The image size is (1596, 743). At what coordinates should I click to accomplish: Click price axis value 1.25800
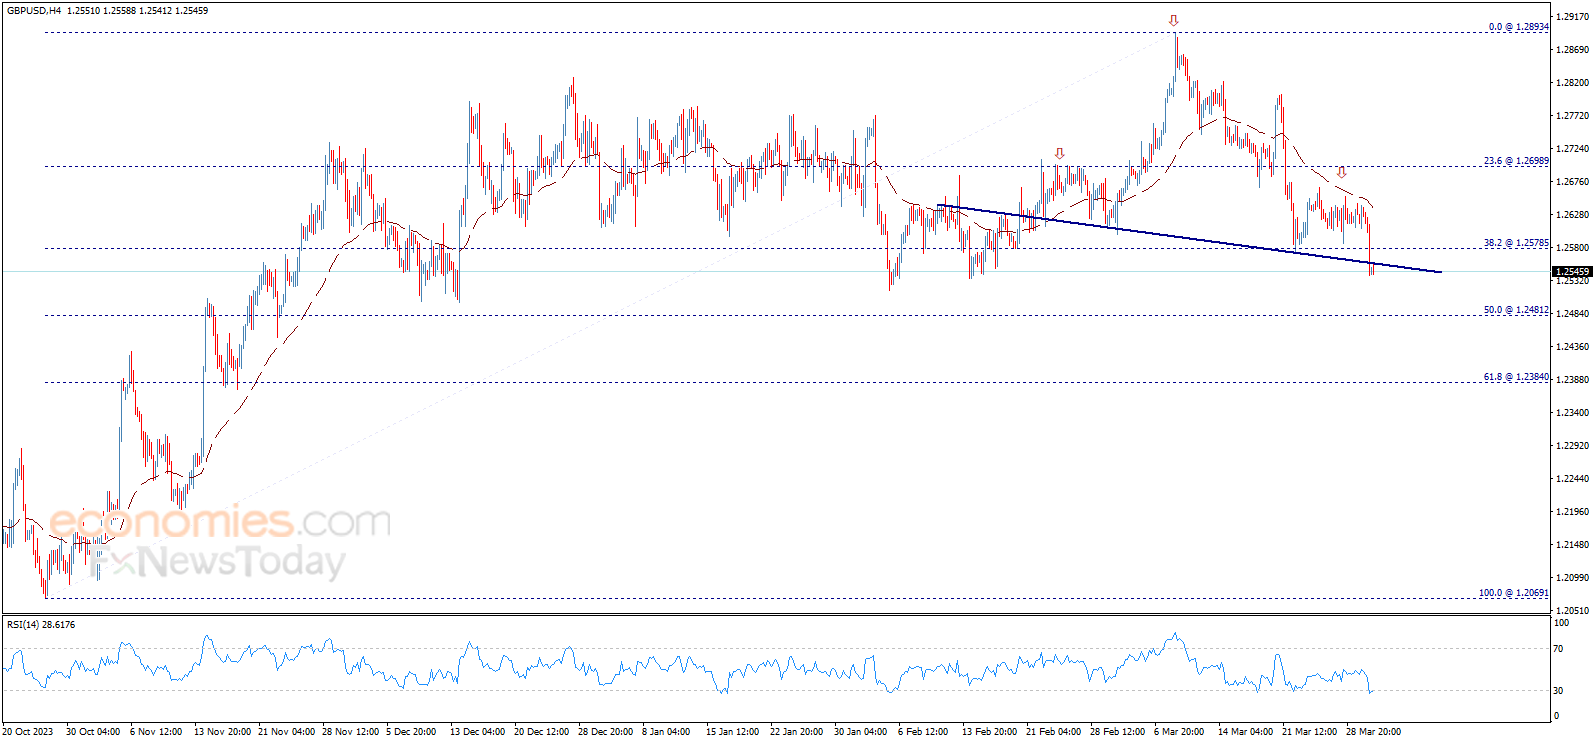coord(1574,248)
